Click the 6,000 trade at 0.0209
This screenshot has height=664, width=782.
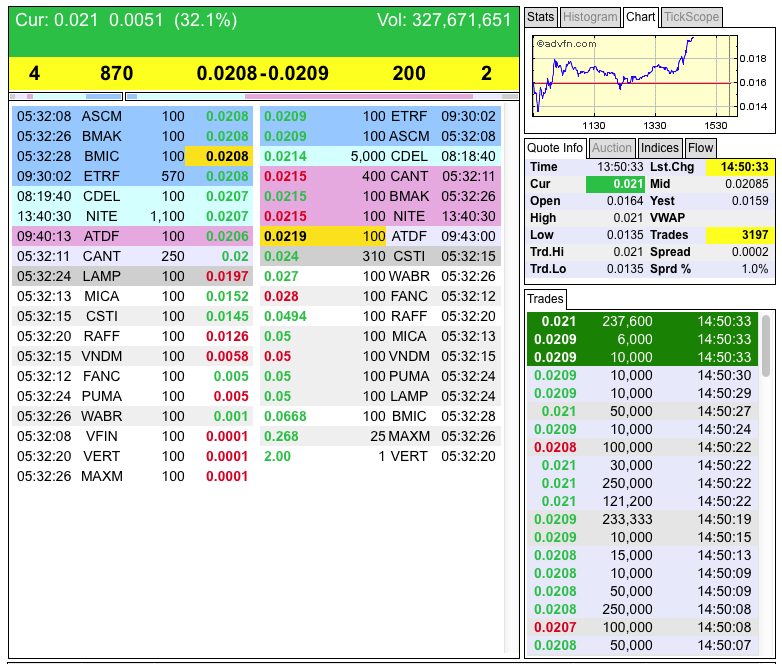click(x=642, y=339)
